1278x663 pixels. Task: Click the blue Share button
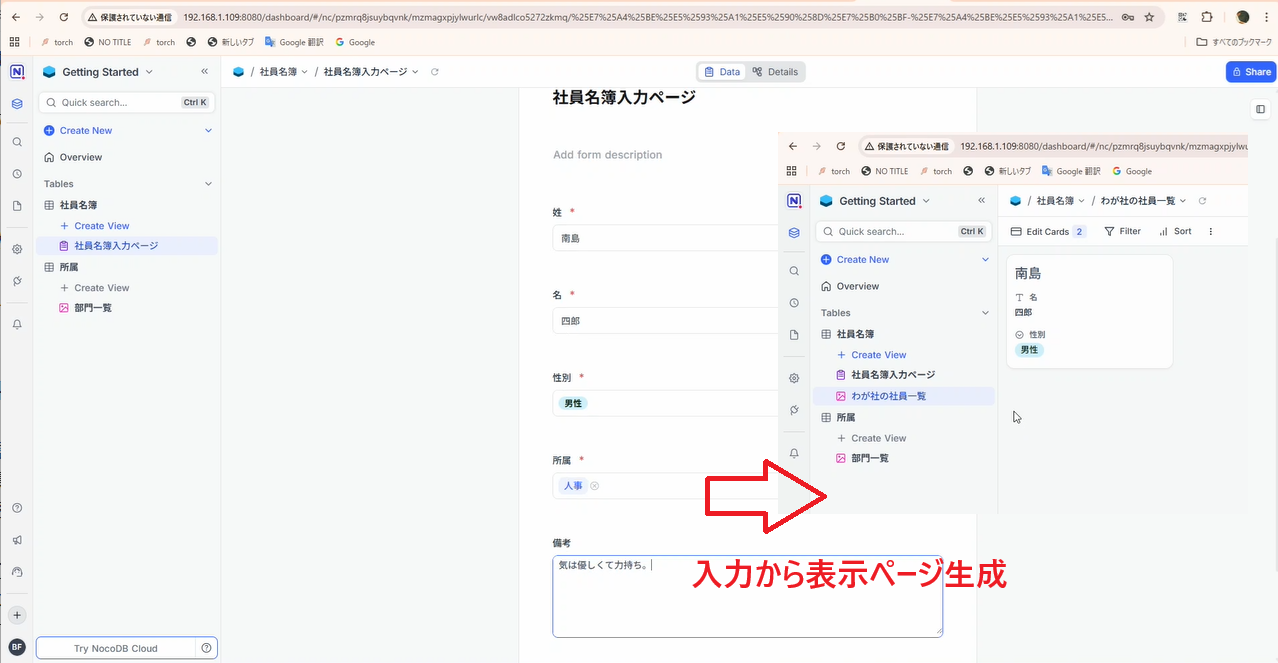[x=1250, y=72]
